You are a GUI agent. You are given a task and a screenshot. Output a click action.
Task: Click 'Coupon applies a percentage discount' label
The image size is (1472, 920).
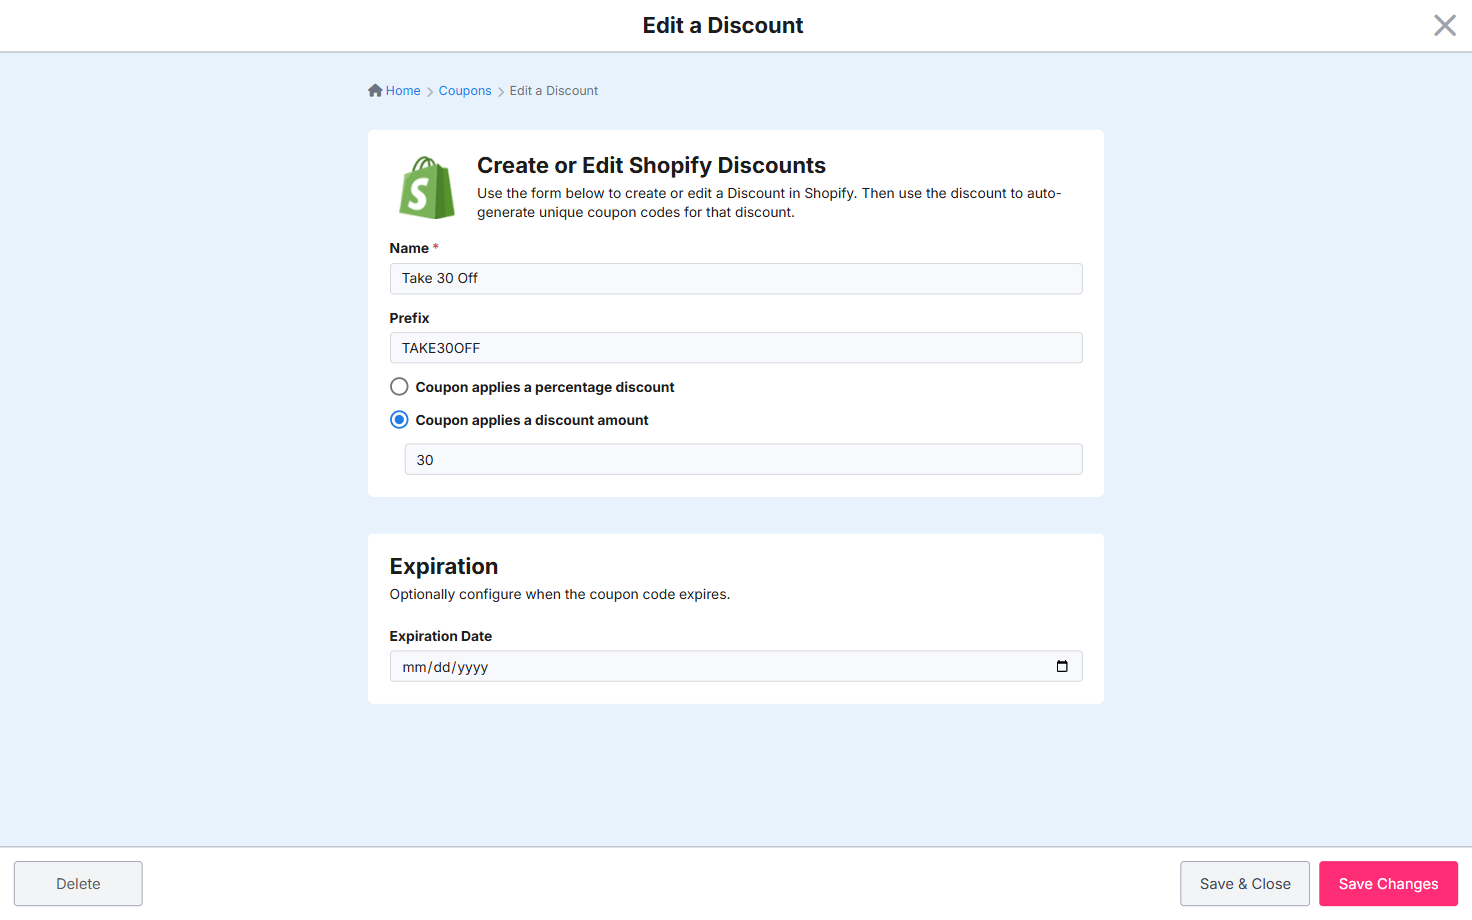tap(545, 387)
